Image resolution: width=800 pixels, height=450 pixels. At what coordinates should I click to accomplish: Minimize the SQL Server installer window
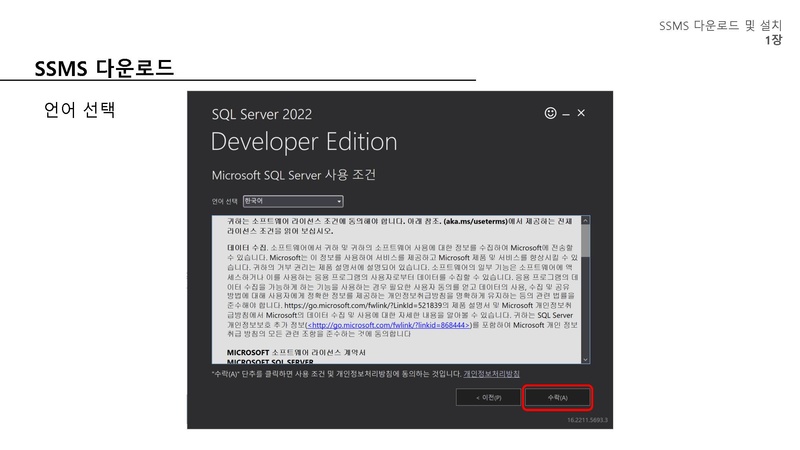click(x=565, y=113)
